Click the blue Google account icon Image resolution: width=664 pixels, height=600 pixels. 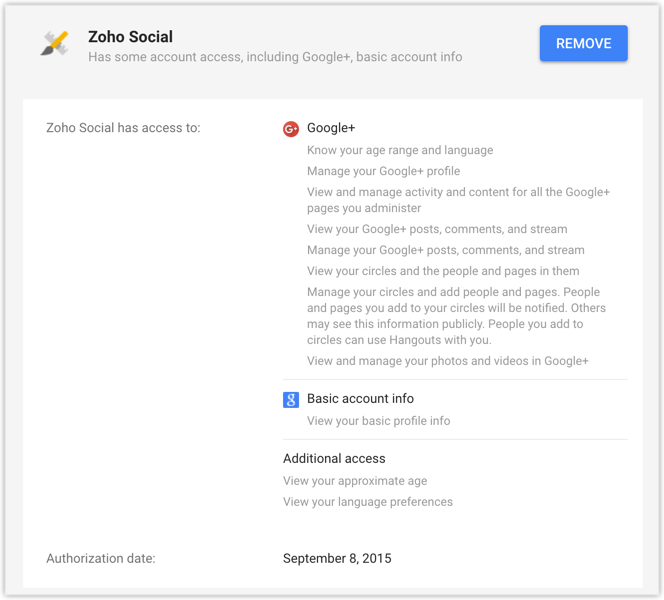coord(291,400)
